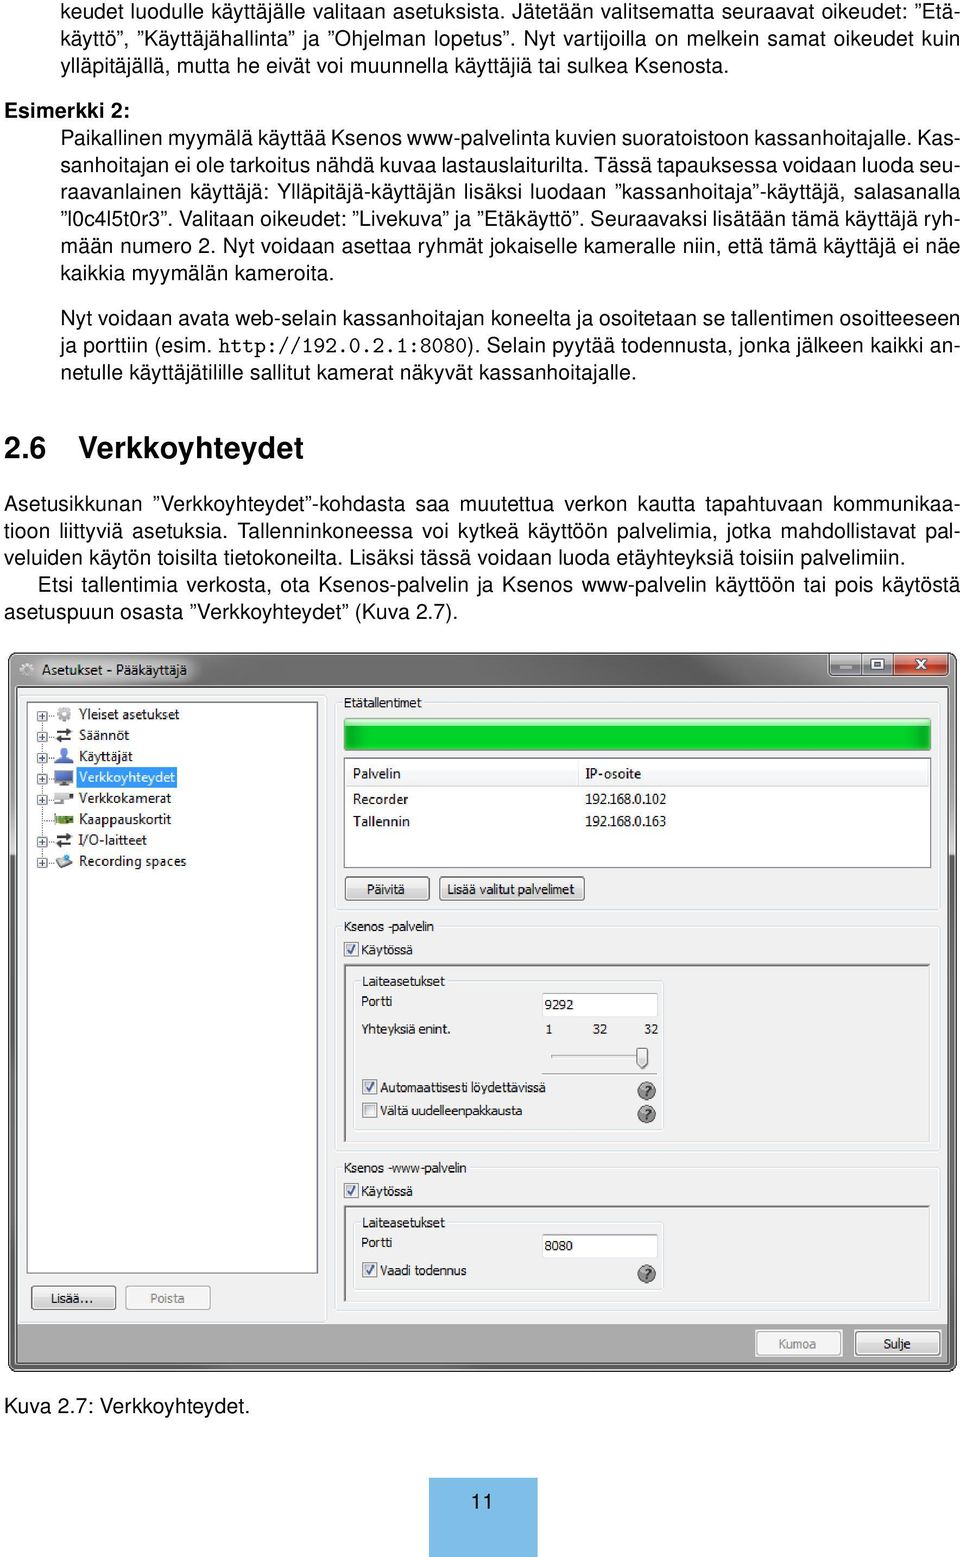Expand the Verkkoyhteydet tree node

(42, 778)
